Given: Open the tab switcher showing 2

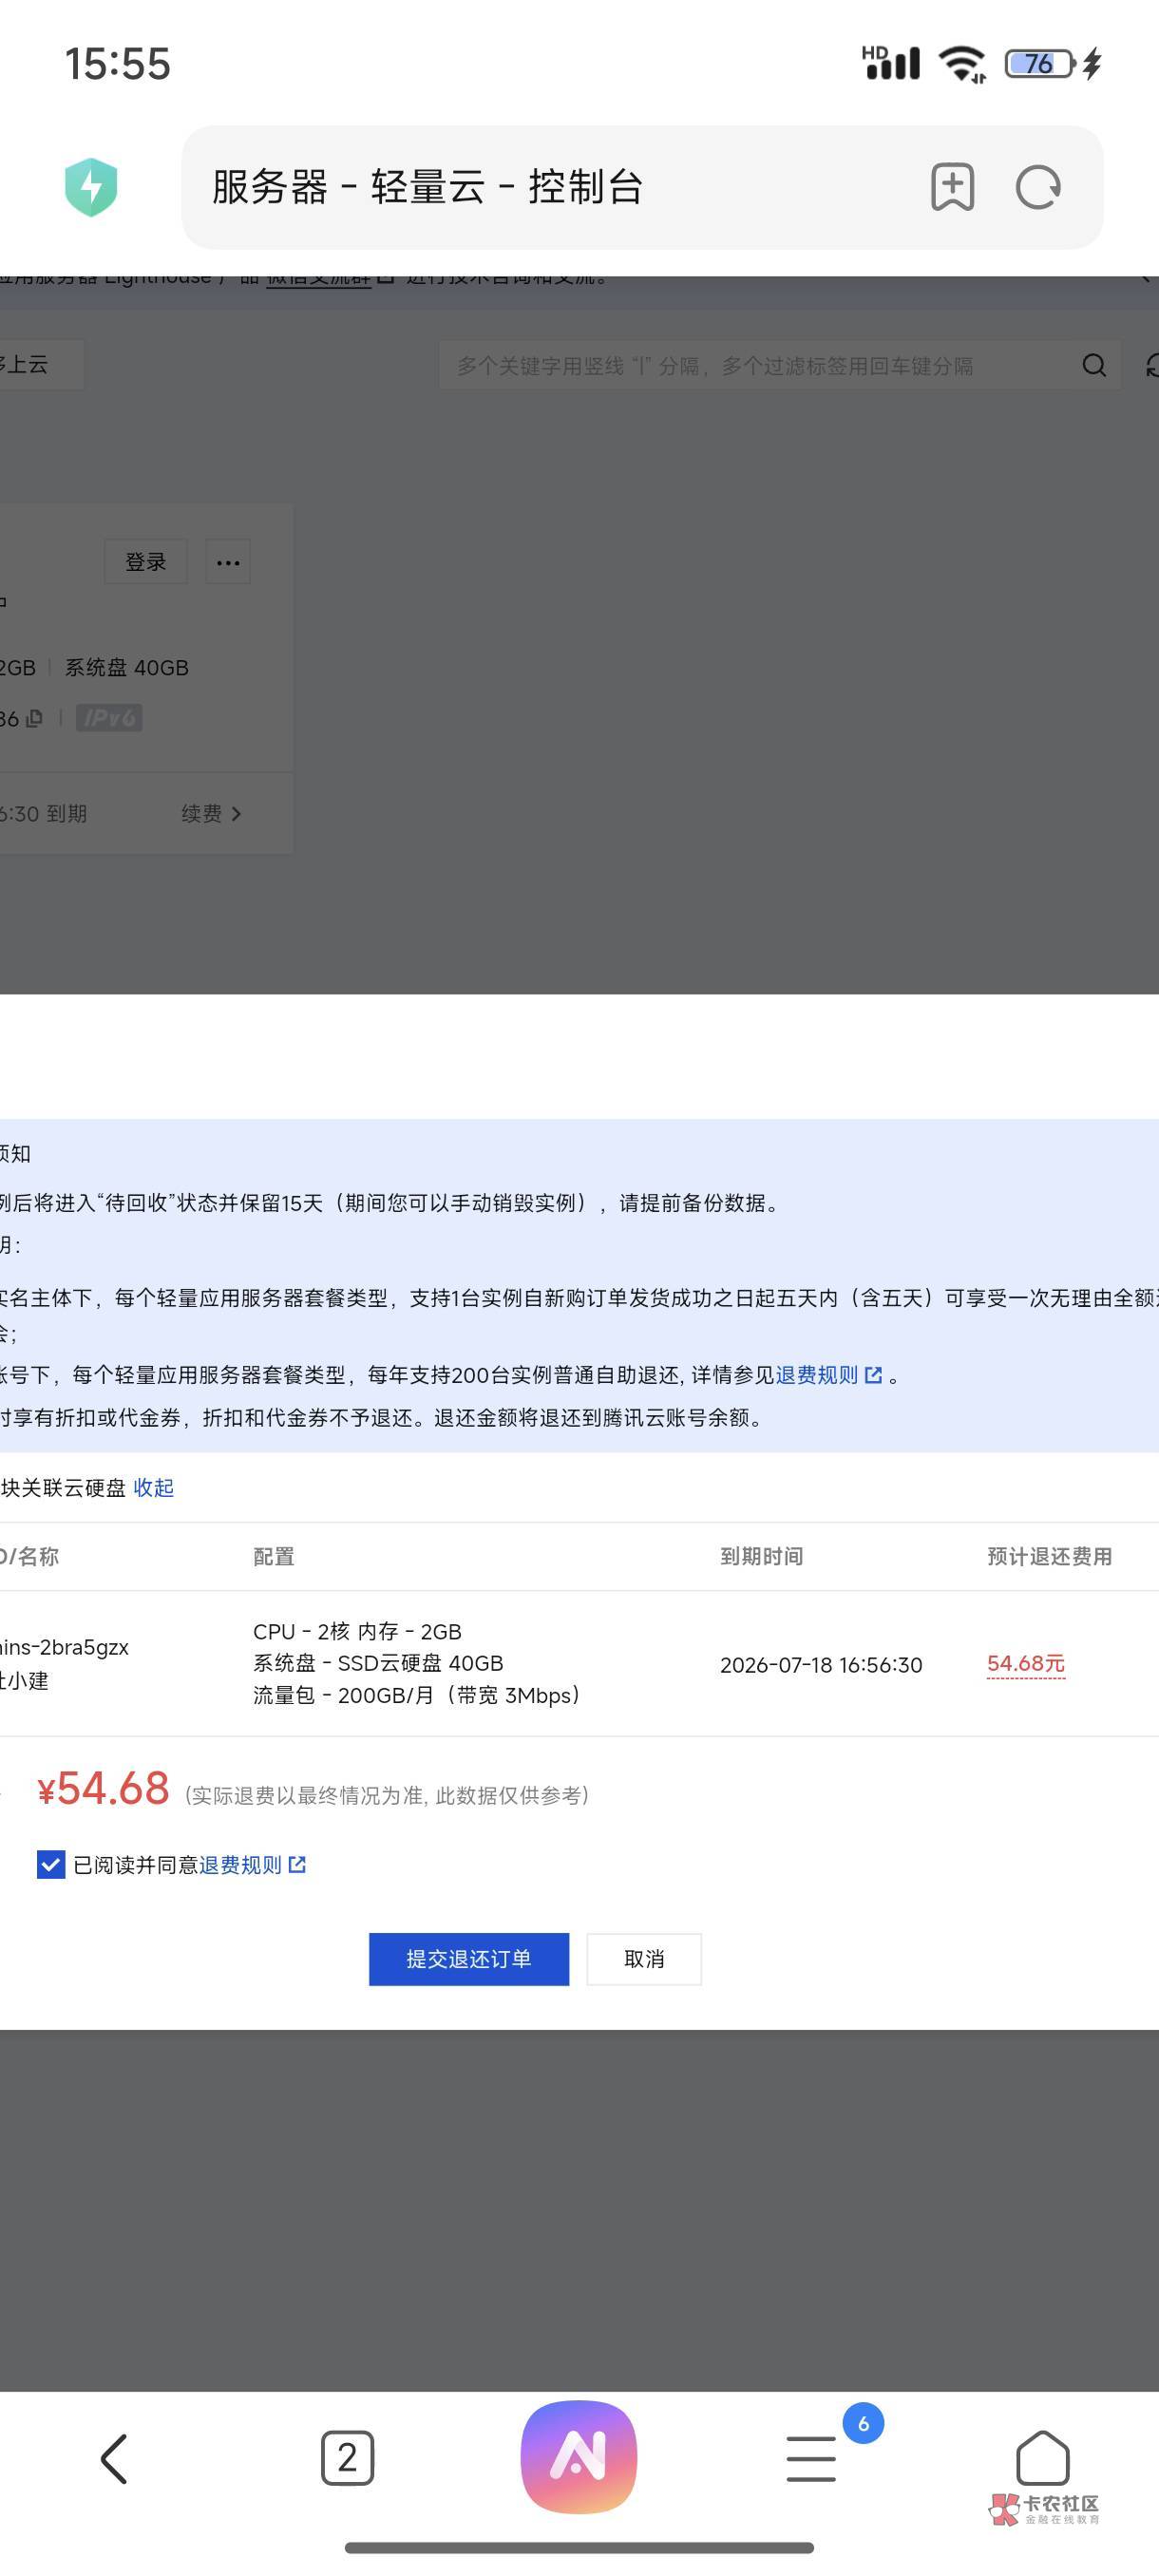Looking at the screenshot, I should 347,2458.
